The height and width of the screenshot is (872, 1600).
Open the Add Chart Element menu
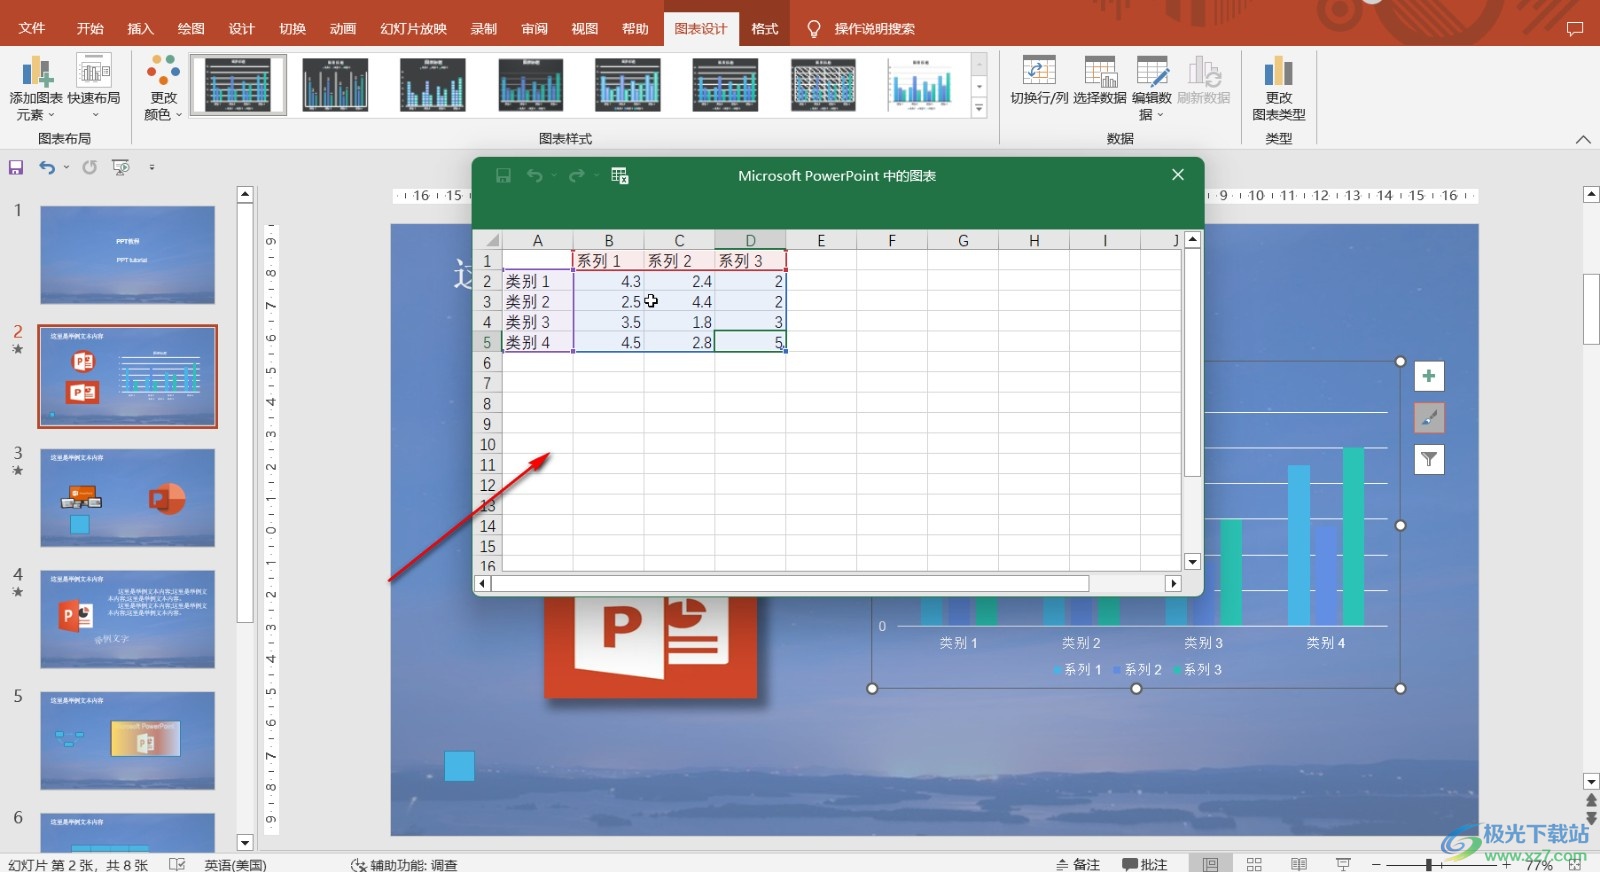[x=36, y=88]
